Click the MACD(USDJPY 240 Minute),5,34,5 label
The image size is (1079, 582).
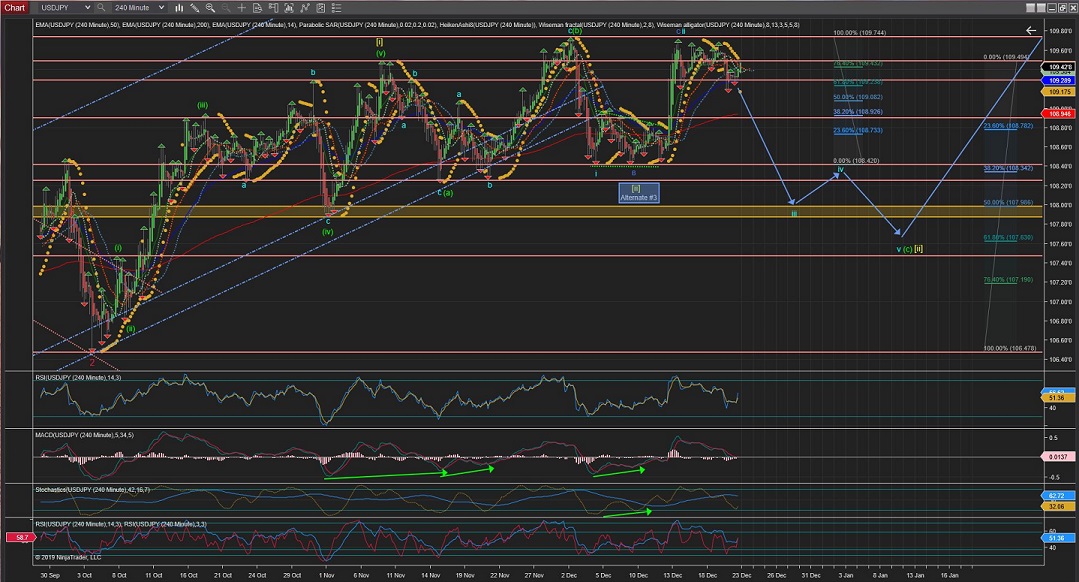tap(85, 435)
